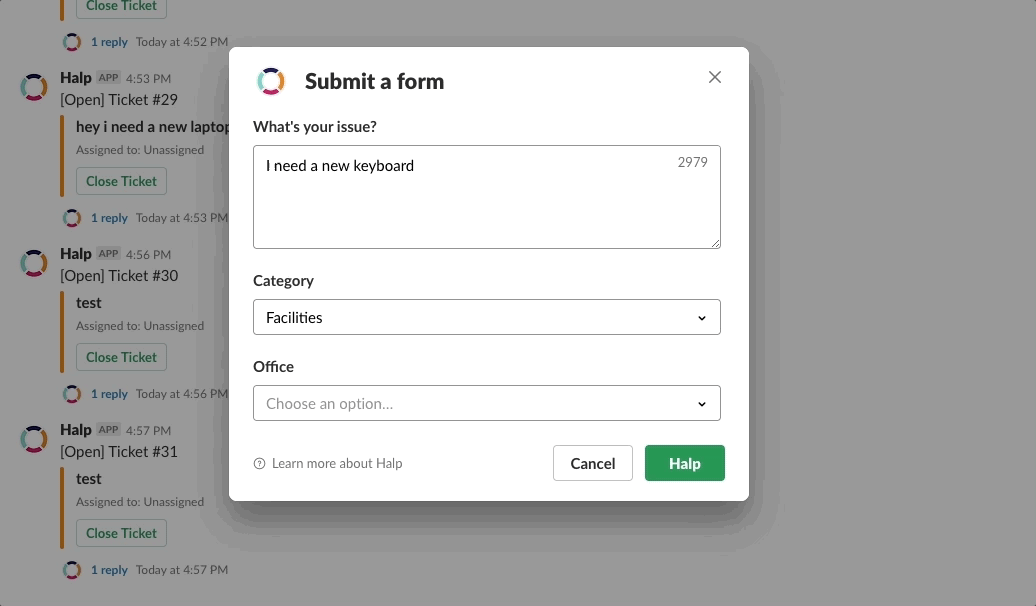Open Halp avatar for Ticket #30
Image resolution: width=1036 pixels, height=606 pixels.
(34, 263)
